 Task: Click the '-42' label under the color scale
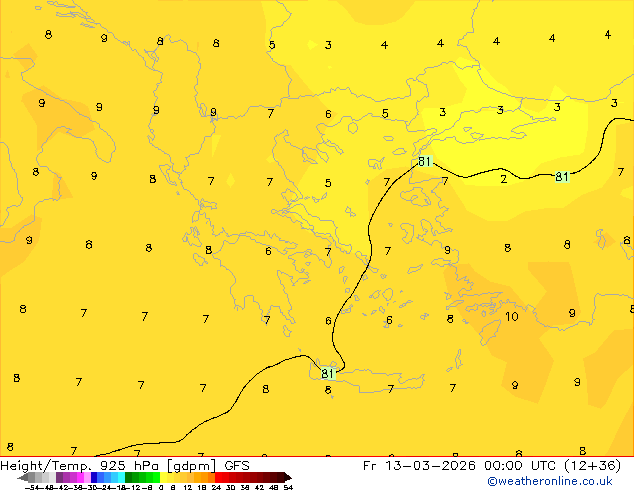[x=62, y=488]
